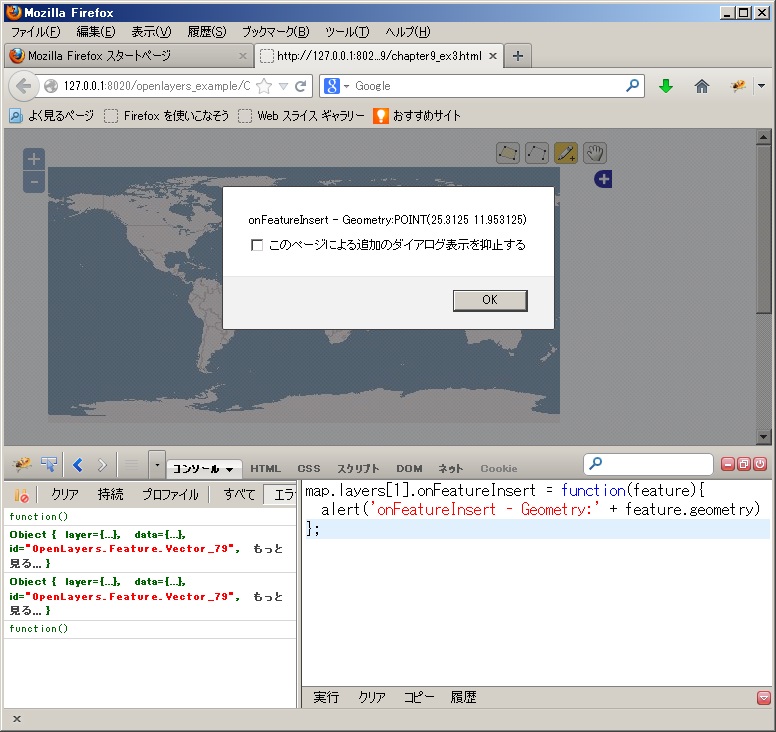Select the hand pan tool on map

(x=595, y=153)
